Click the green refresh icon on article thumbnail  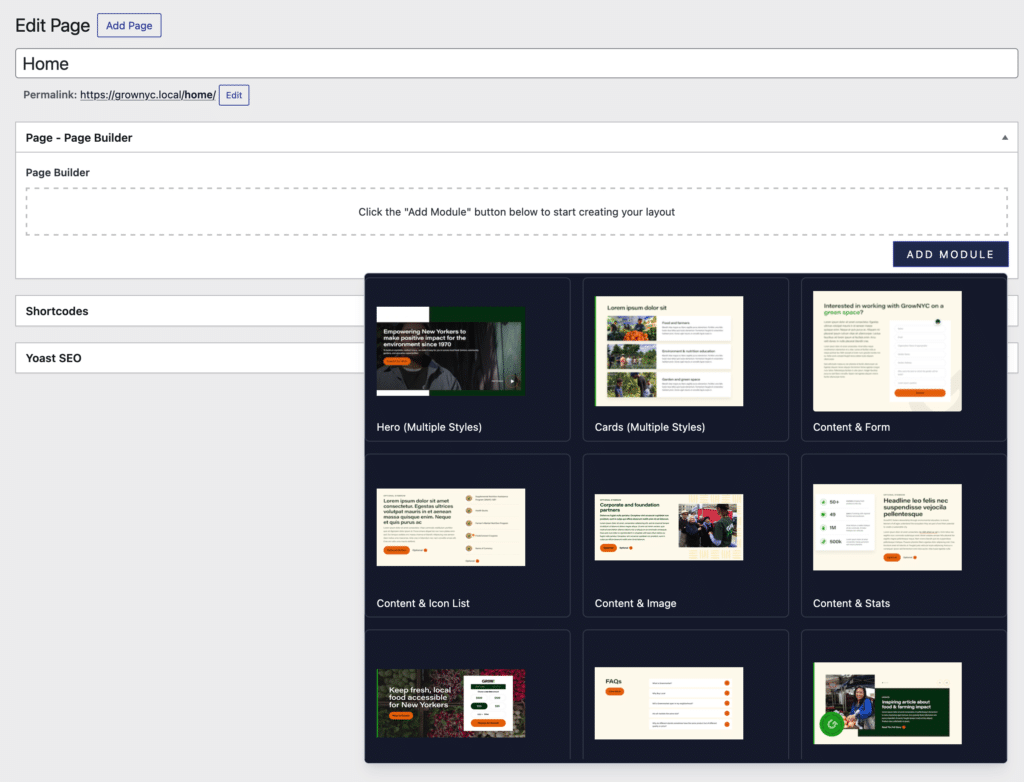pyautogui.click(x=832, y=724)
